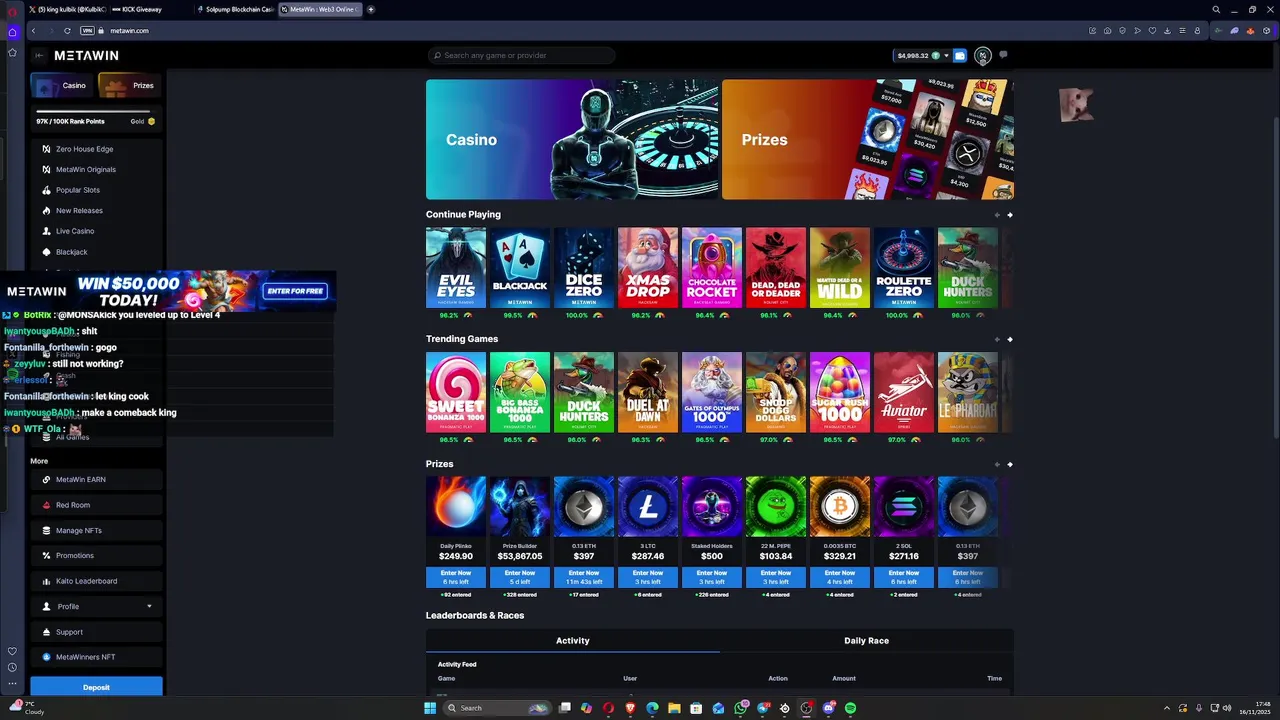Screen dimensions: 1280x720
Task: Open WhatsApp from the taskbar
Action: pos(741,708)
